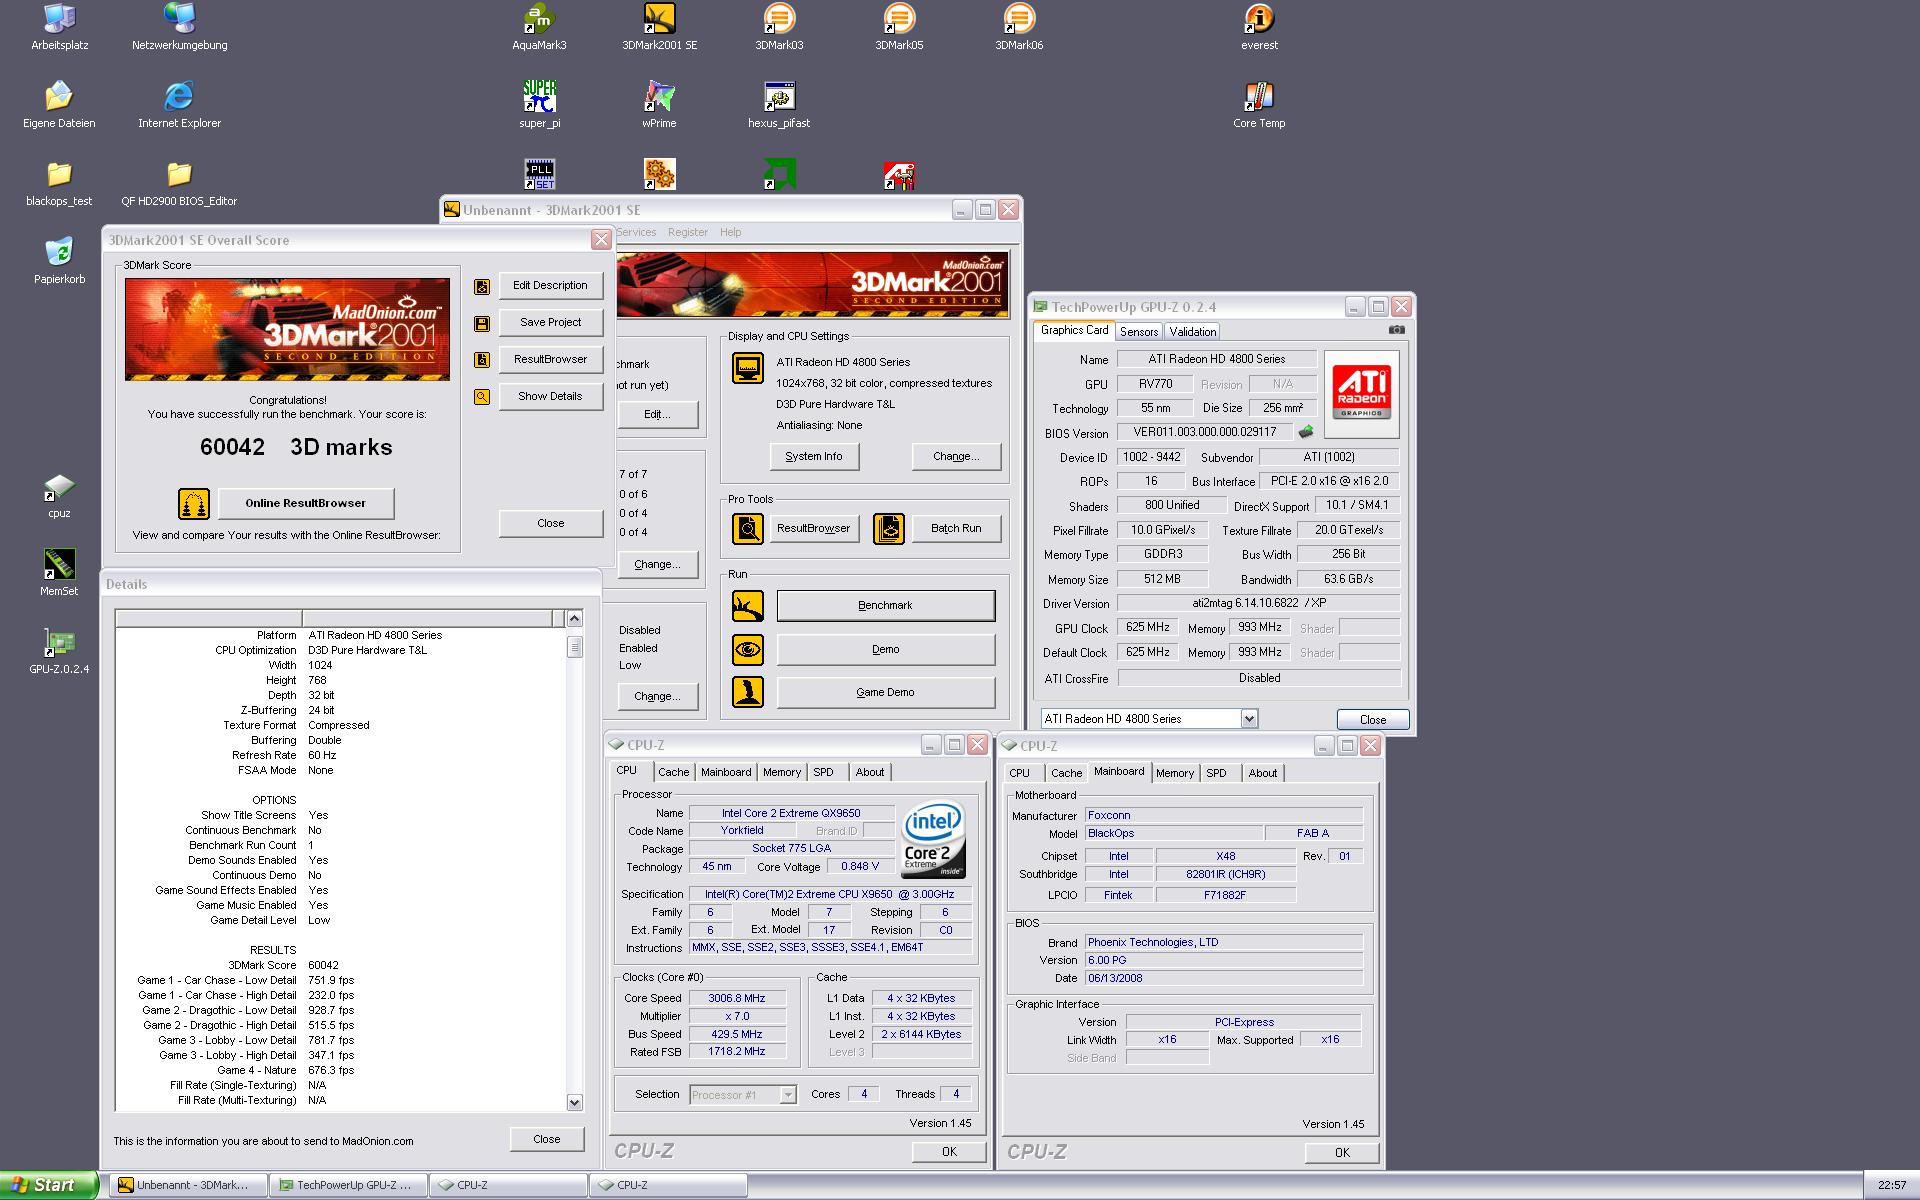Click the Driver Version field in GPU-Z
This screenshot has height=1200, width=1920.
1259,603
